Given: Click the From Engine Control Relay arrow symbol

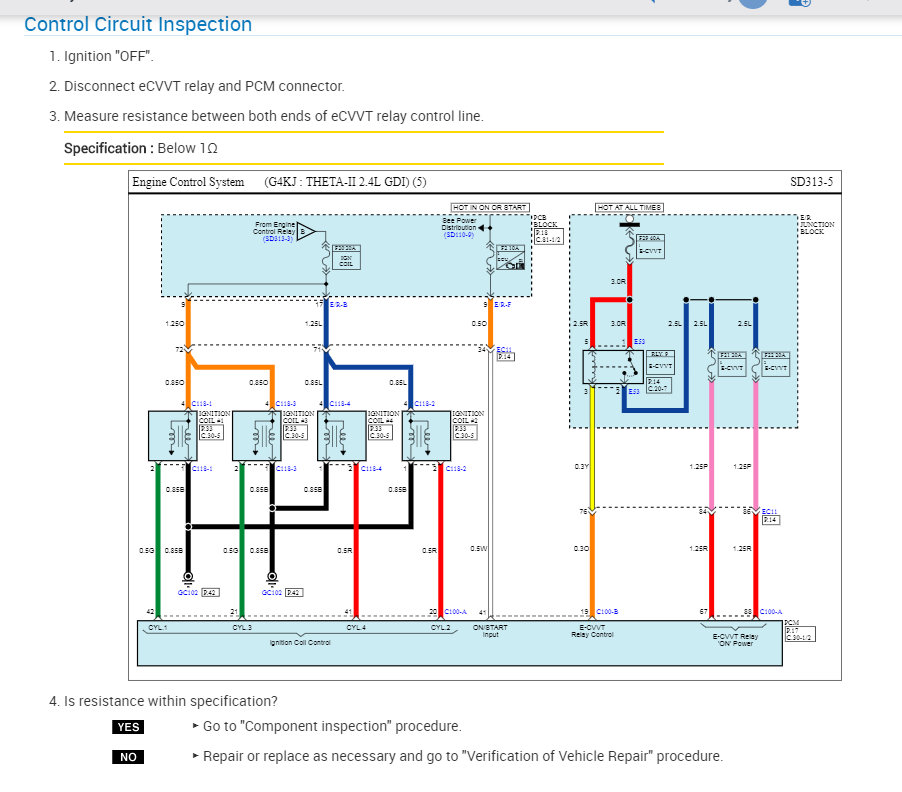Looking at the screenshot, I should (x=305, y=232).
